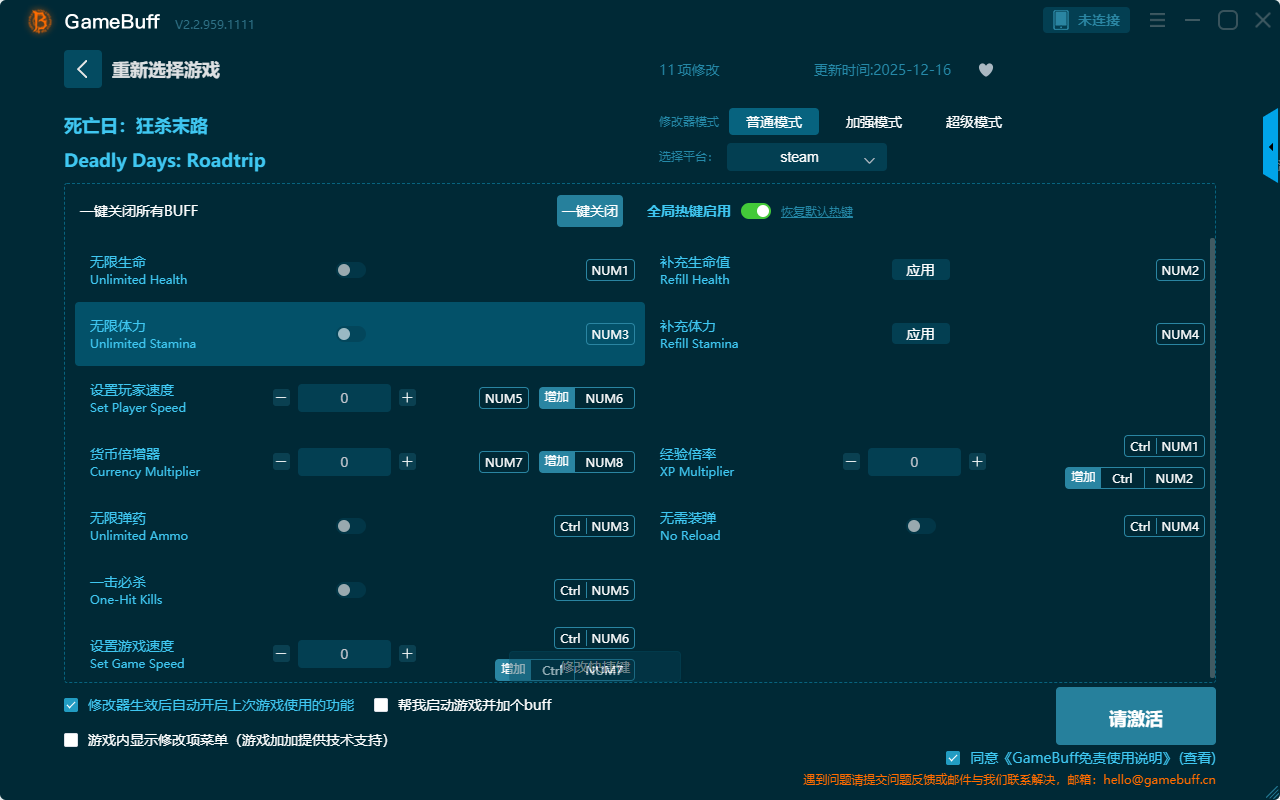Increase Set Player Speed with plus

(x=407, y=398)
